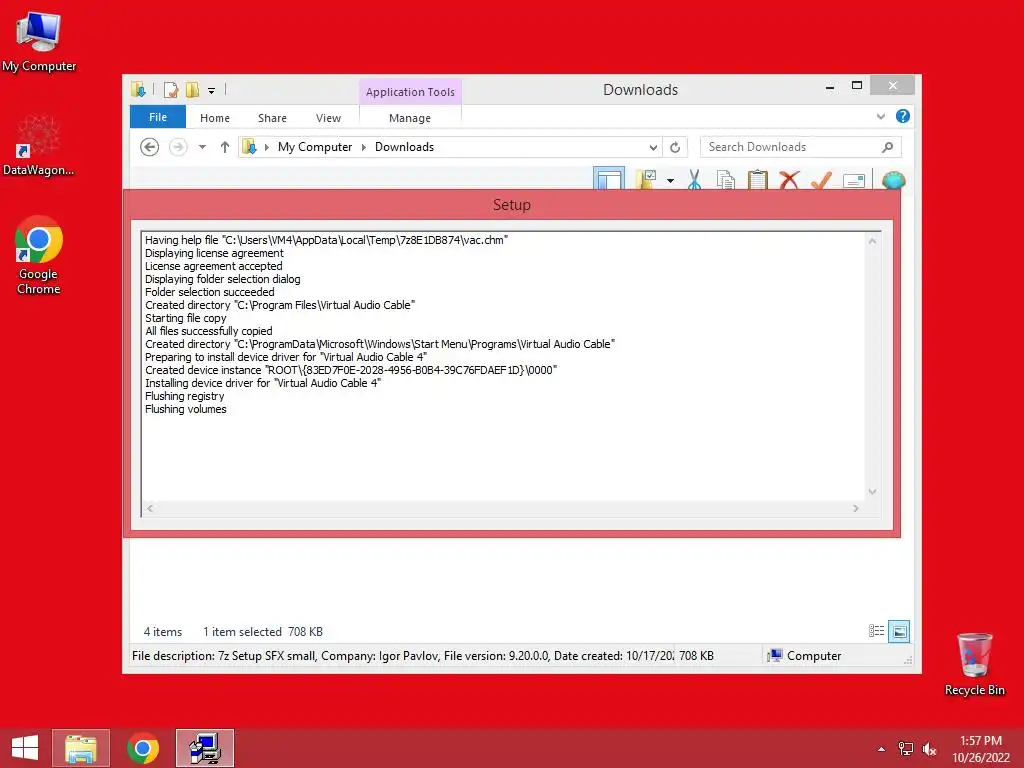Click the 'License agreement accepted' log line
Viewport: 1024px width, 768px height.
click(214, 266)
